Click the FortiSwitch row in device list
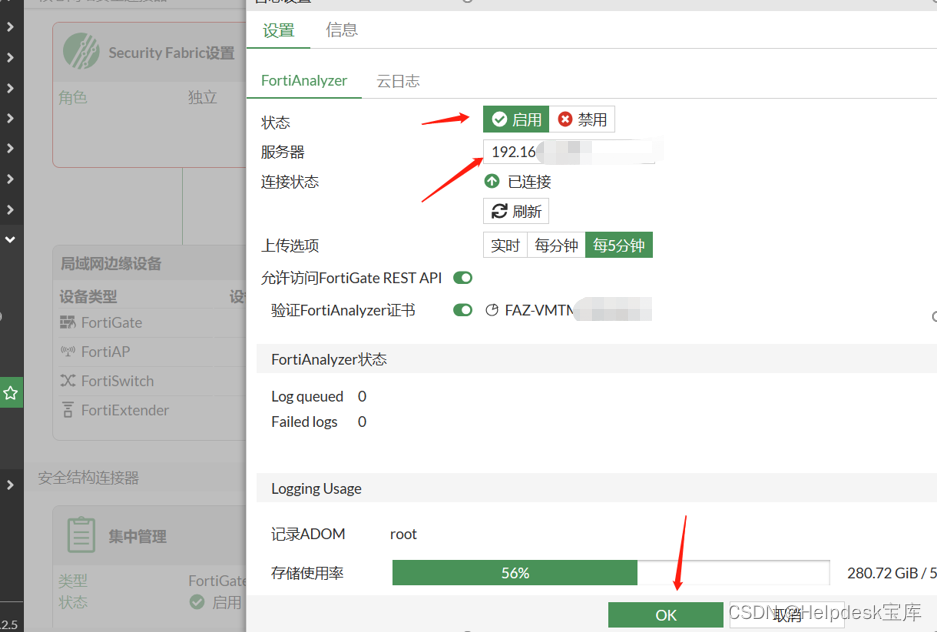This screenshot has width=937, height=632. tap(152, 381)
